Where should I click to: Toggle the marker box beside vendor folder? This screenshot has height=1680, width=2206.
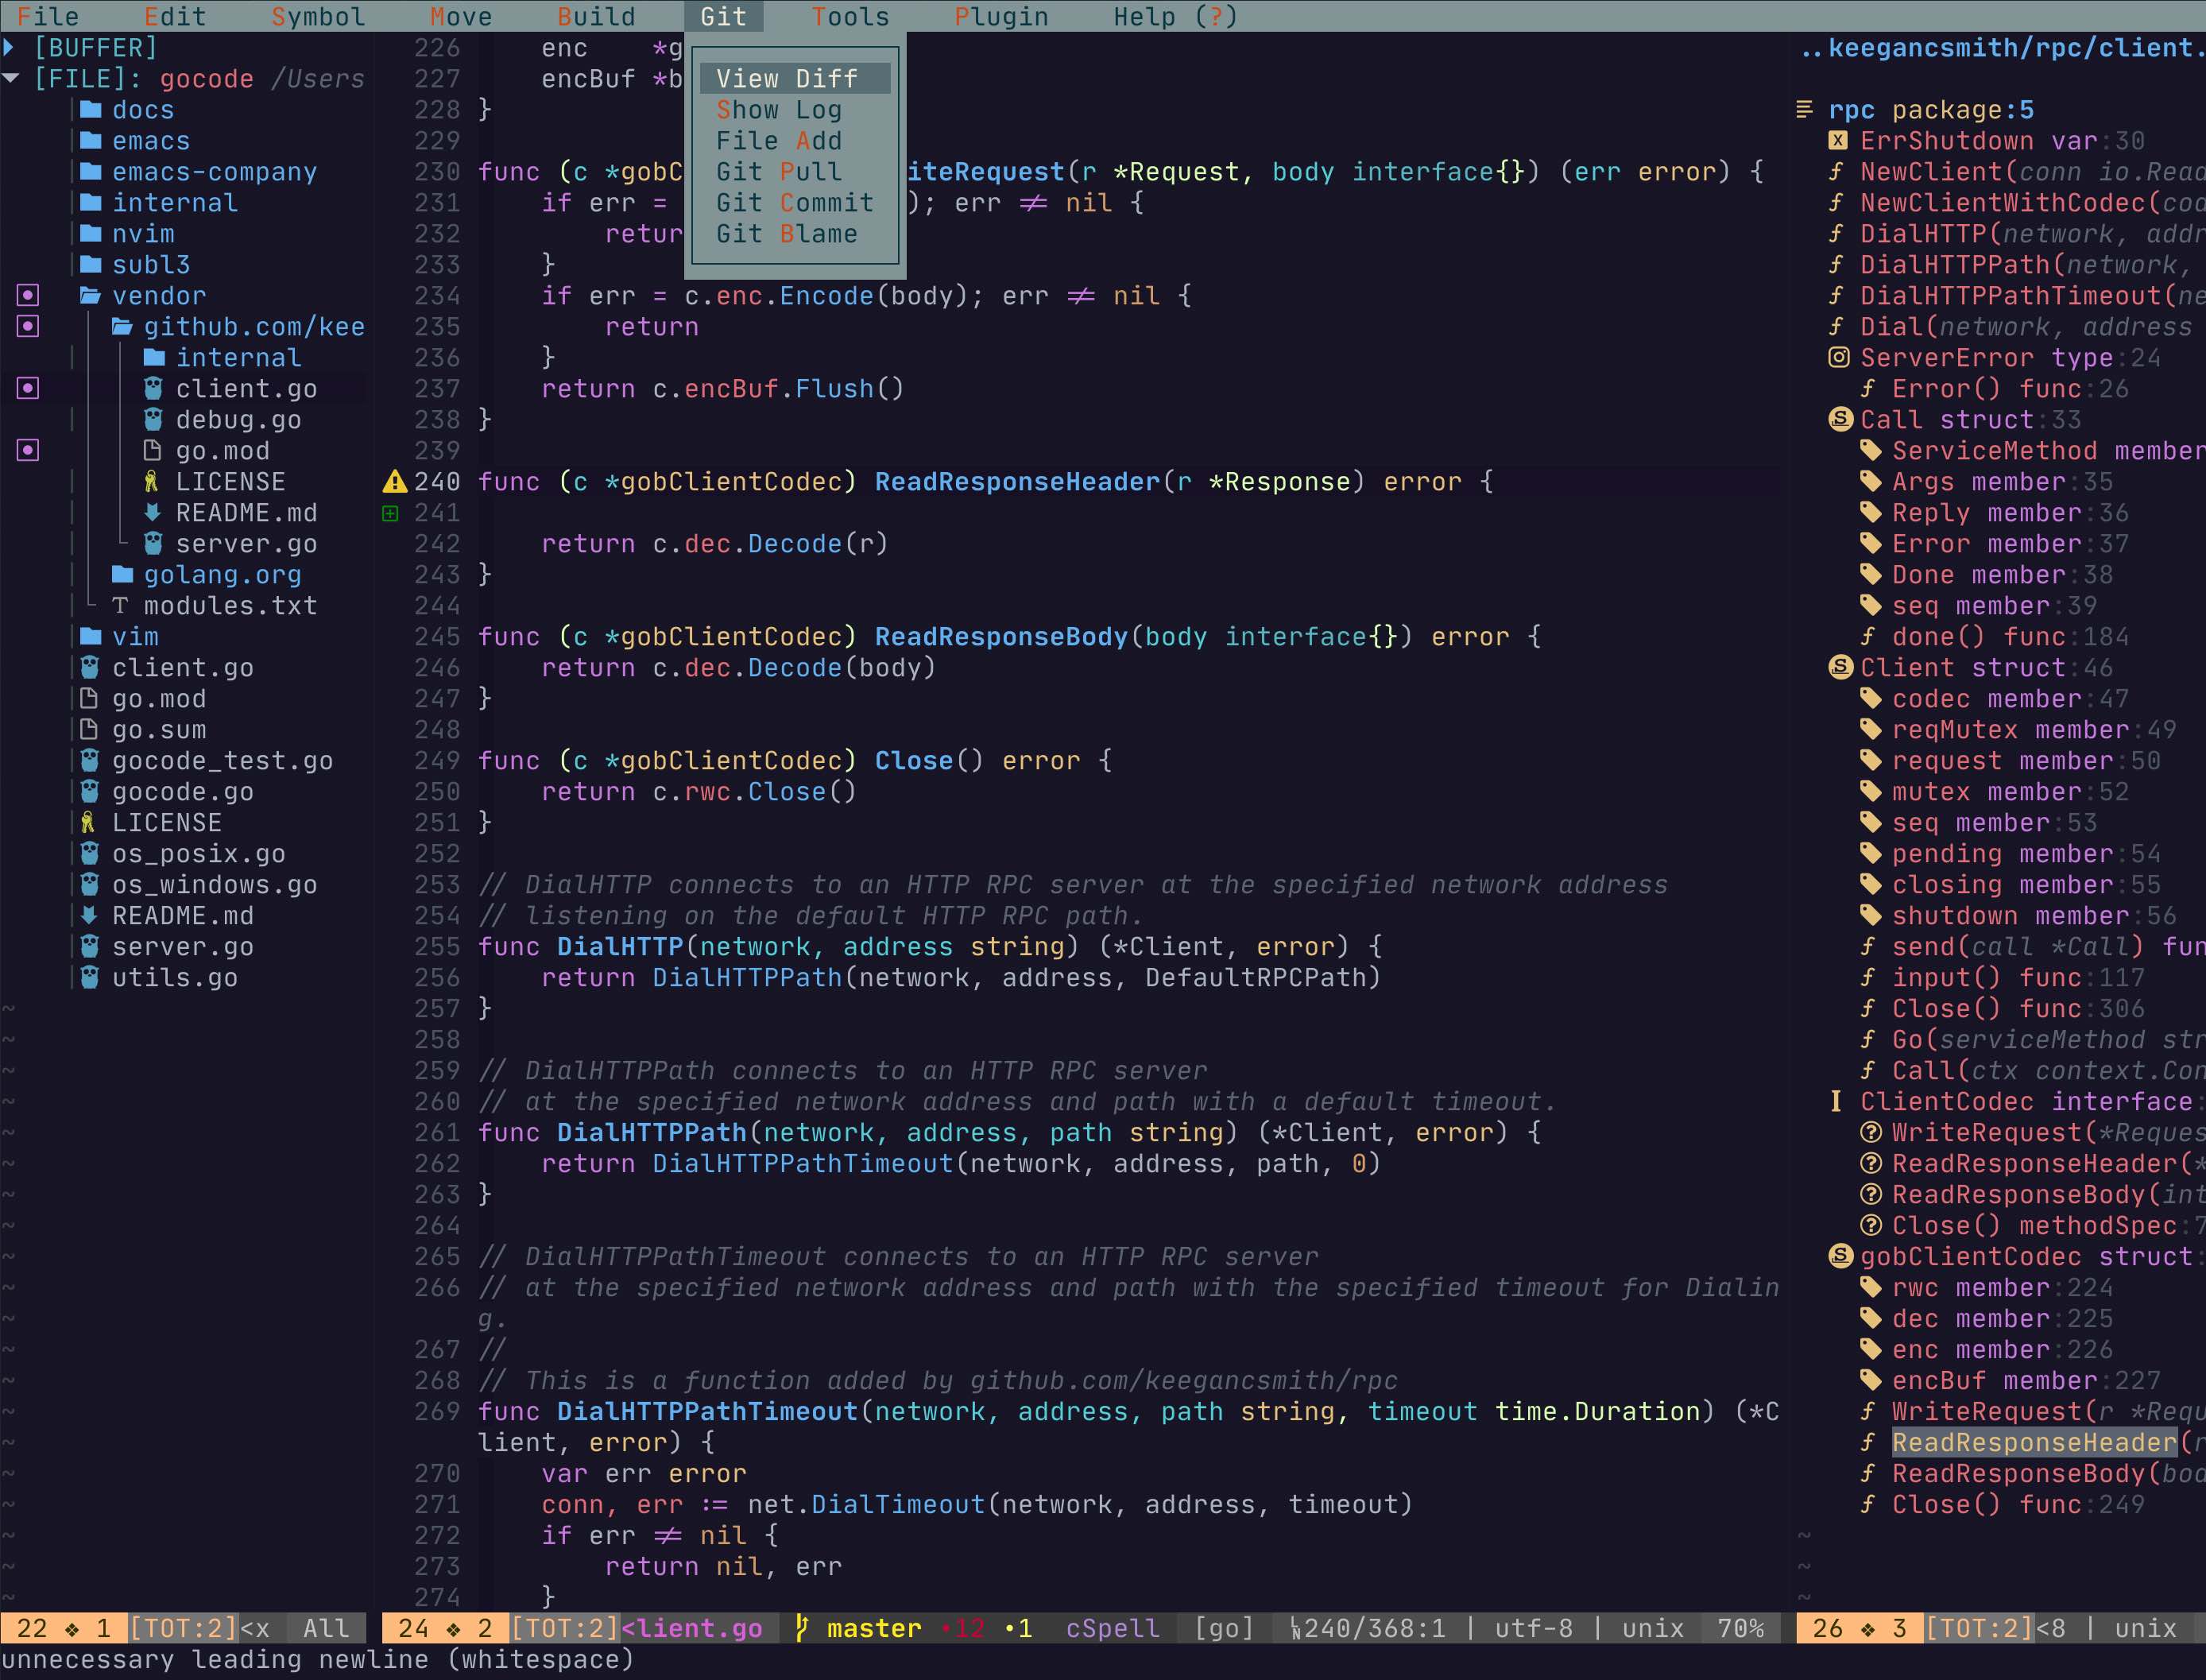28,296
